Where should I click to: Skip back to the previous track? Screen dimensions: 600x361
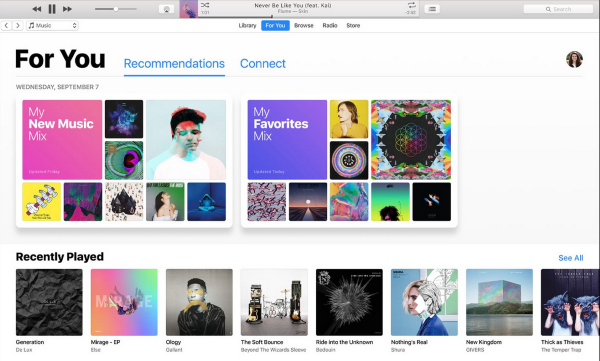click(37, 9)
